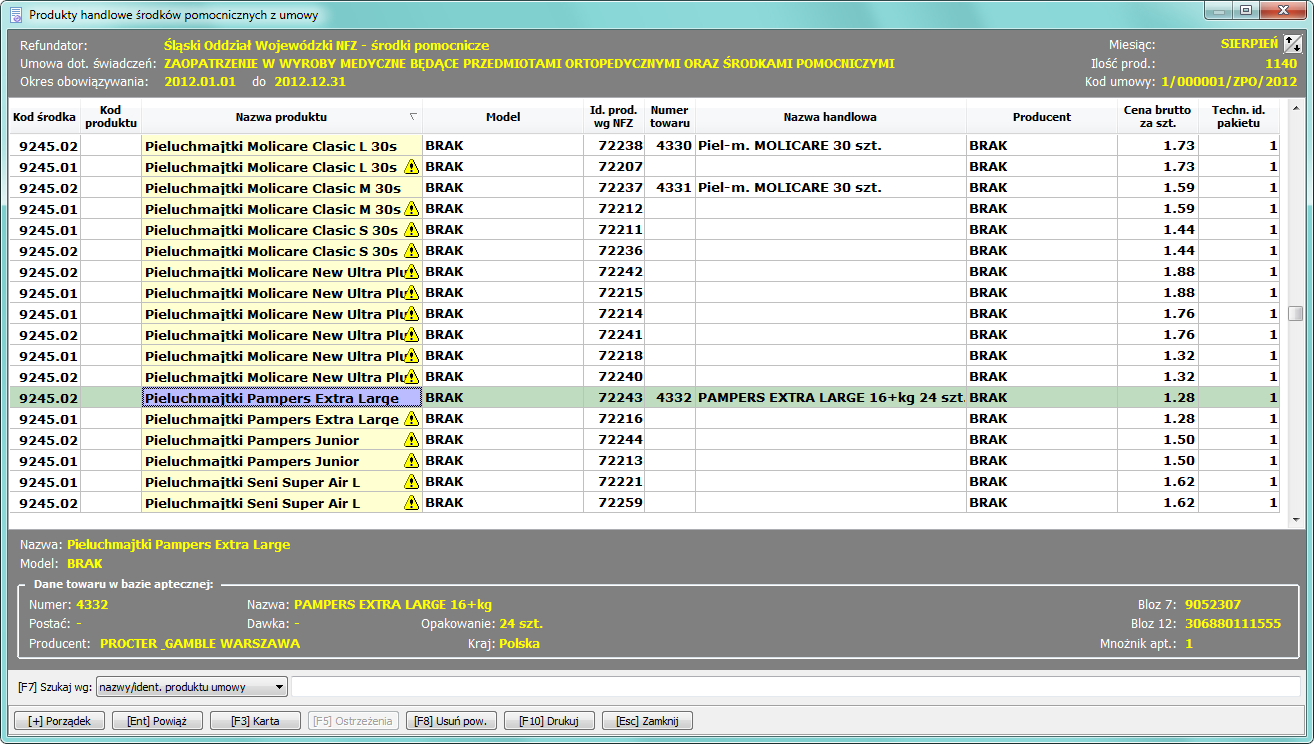Screen dimensions: 1314x744
Task: Click the Bloz 7 value 9052307
Action: pos(1213,605)
